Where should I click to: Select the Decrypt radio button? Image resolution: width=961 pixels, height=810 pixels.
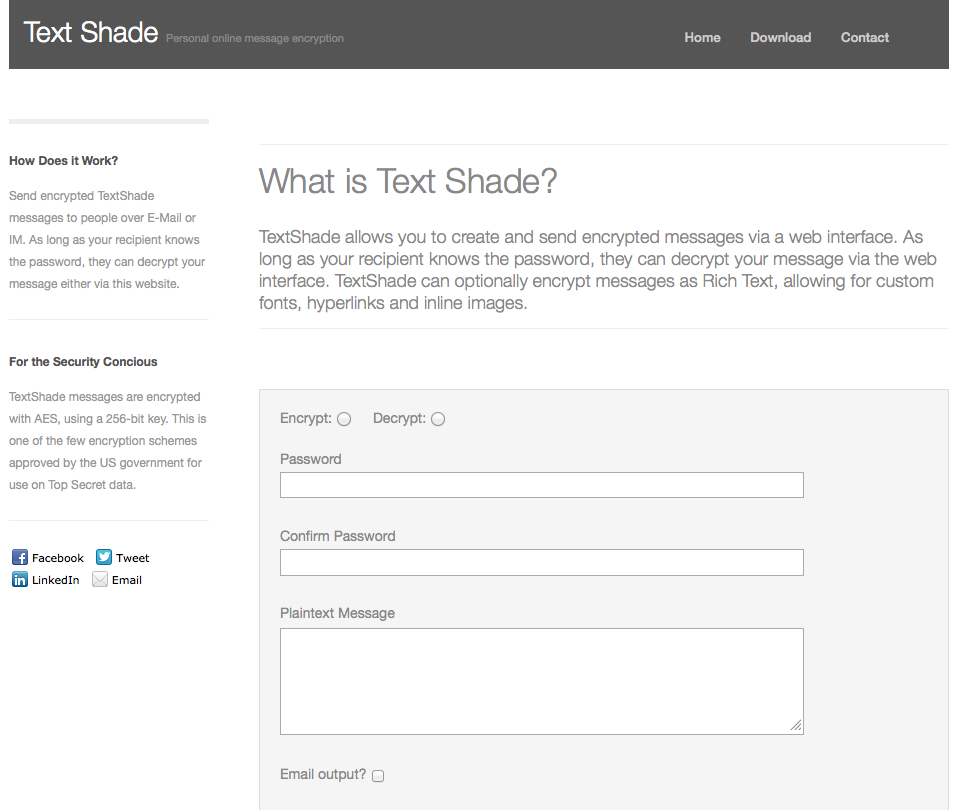point(437,418)
